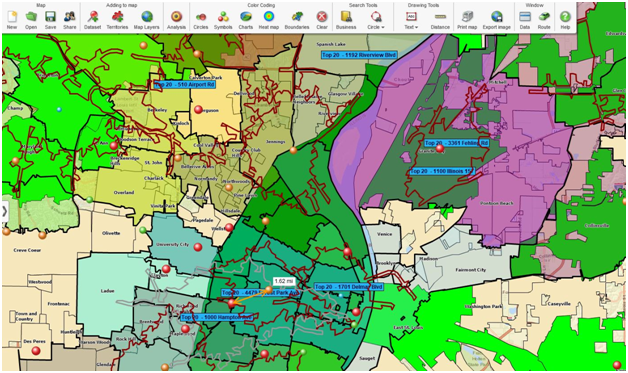Expand the Circle search dropdown

[376, 20]
